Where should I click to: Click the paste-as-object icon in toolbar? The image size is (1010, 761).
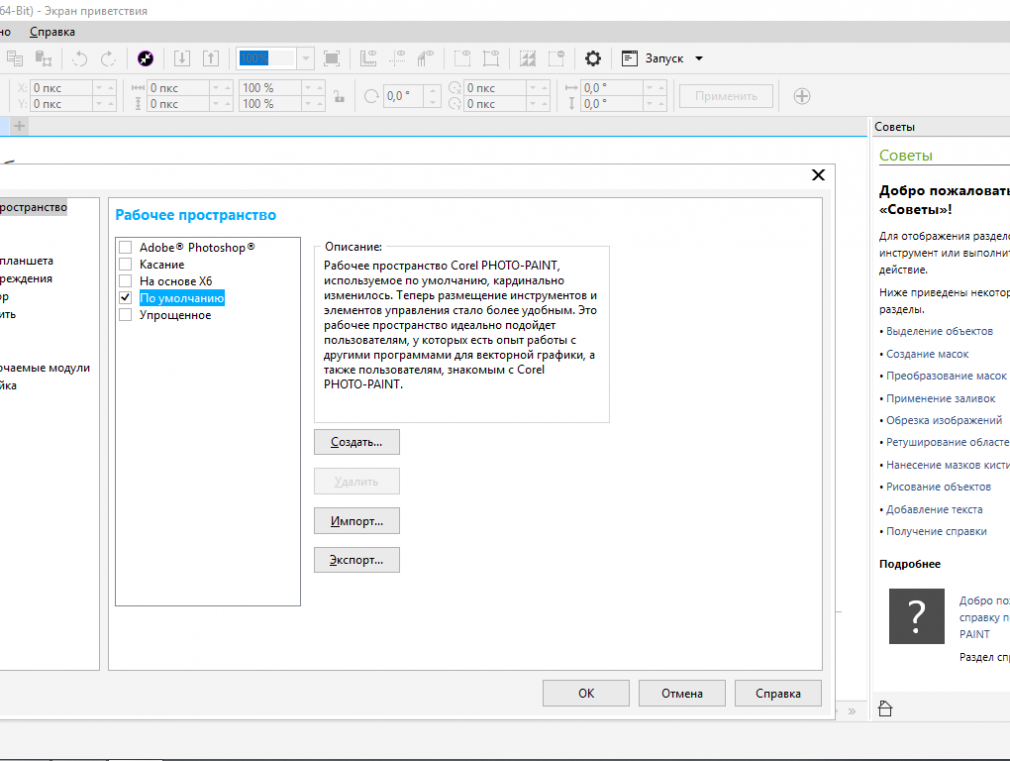pos(43,59)
